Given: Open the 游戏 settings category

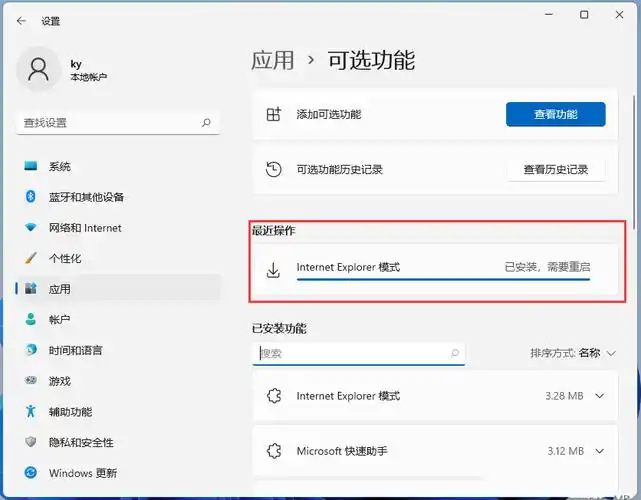Looking at the screenshot, I should 59,381.
